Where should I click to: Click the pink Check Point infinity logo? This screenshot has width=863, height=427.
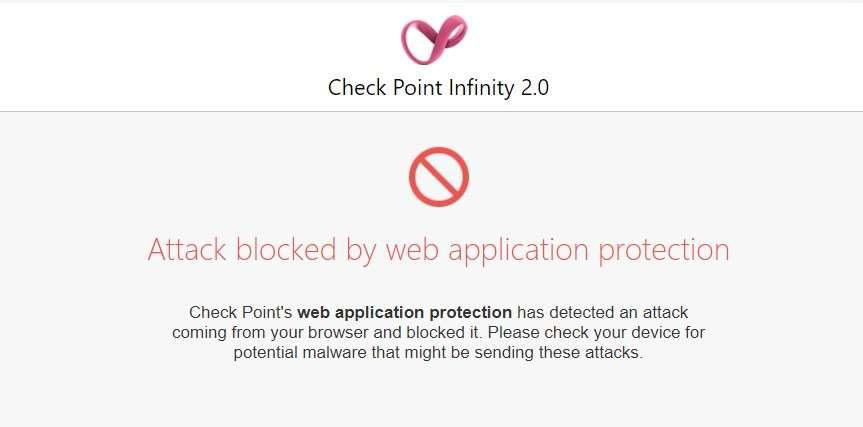click(434, 39)
